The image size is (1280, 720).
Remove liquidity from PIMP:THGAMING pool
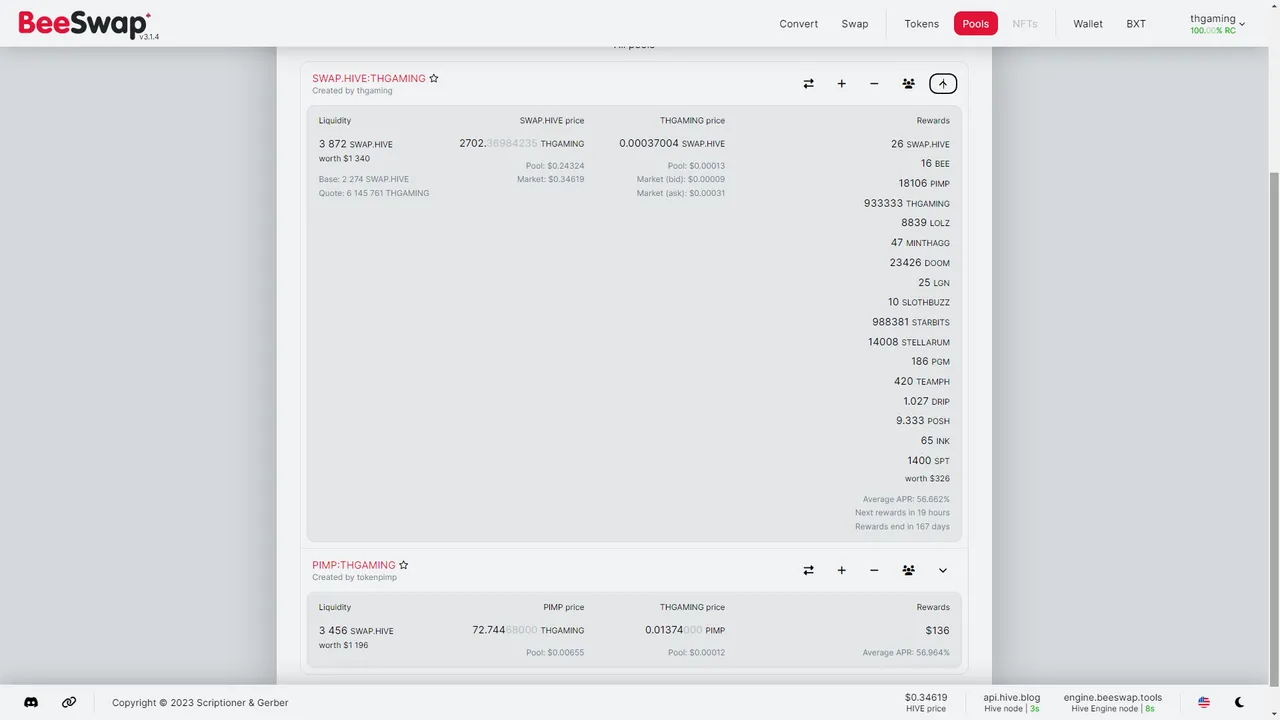(x=874, y=570)
